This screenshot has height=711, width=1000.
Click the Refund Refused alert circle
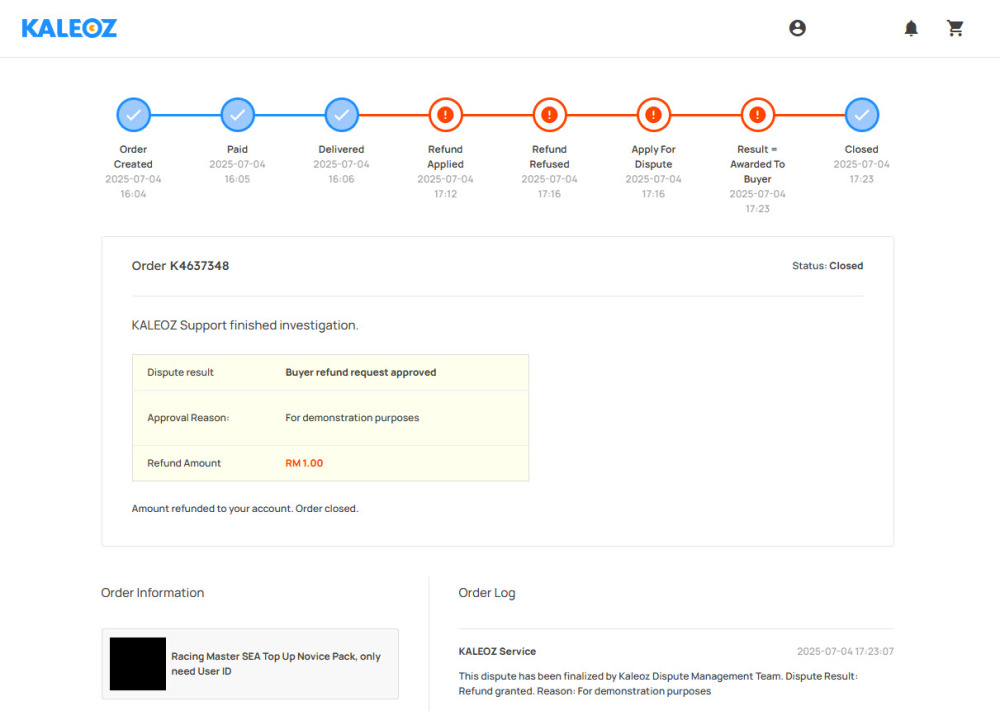click(x=549, y=115)
